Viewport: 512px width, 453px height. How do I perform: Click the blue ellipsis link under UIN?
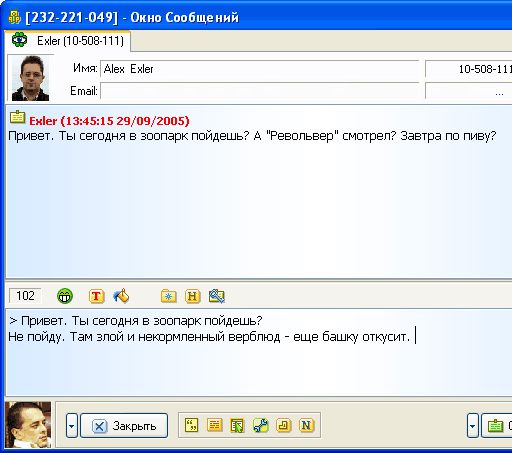tap(499, 94)
